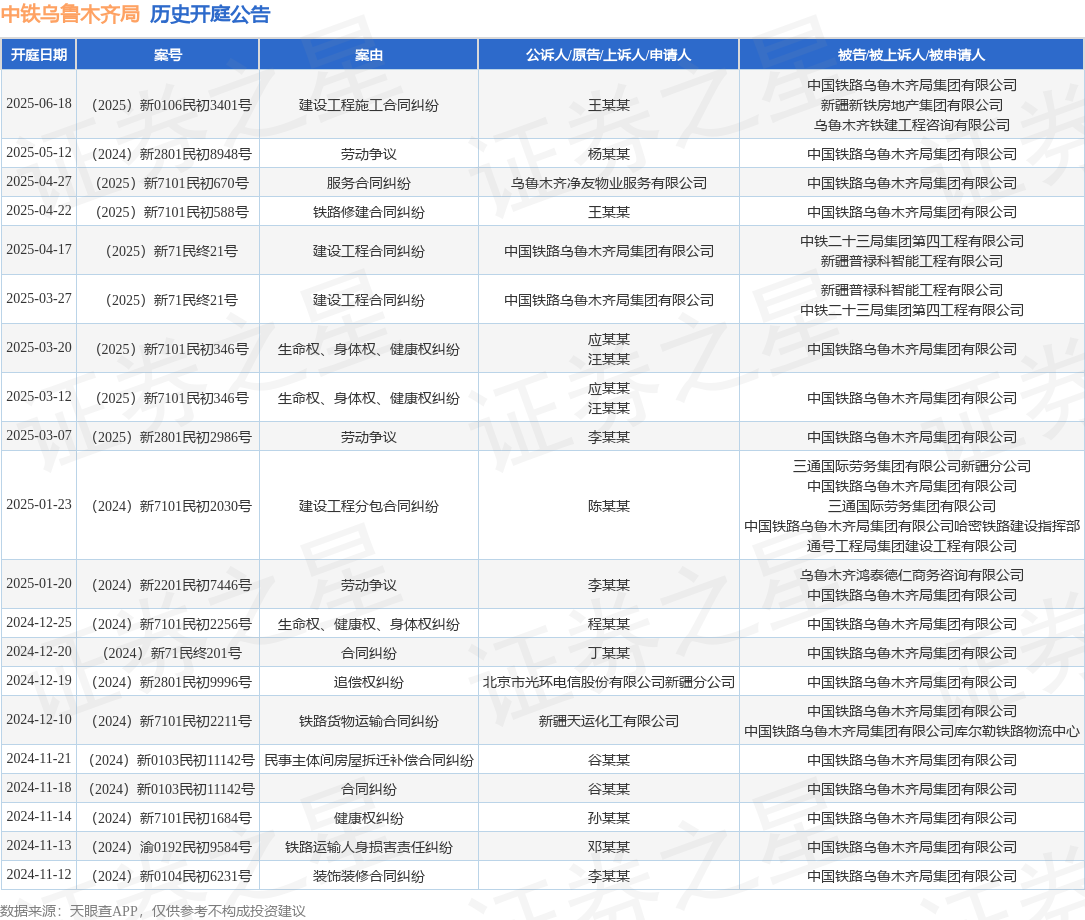
Task: Click the title text 中铁乌鲁木齐局
Action: click(x=70, y=14)
